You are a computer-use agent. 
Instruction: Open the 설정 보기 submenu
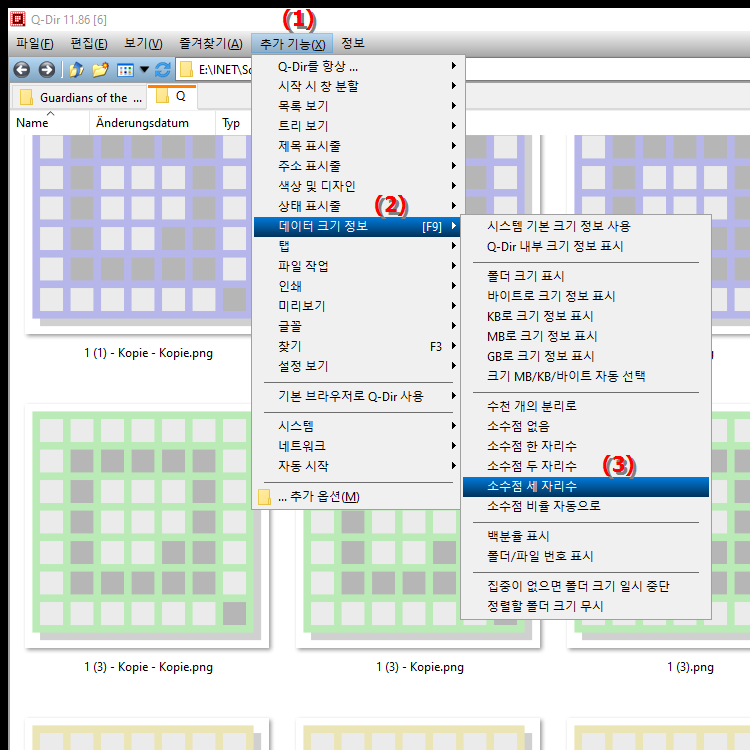[x=356, y=366]
